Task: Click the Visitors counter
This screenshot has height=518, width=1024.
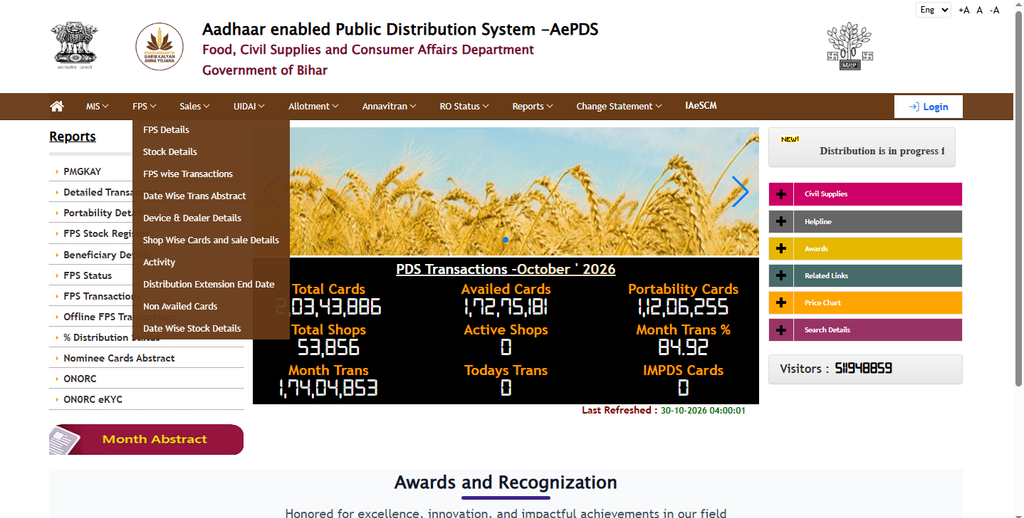Action: (x=865, y=369)
